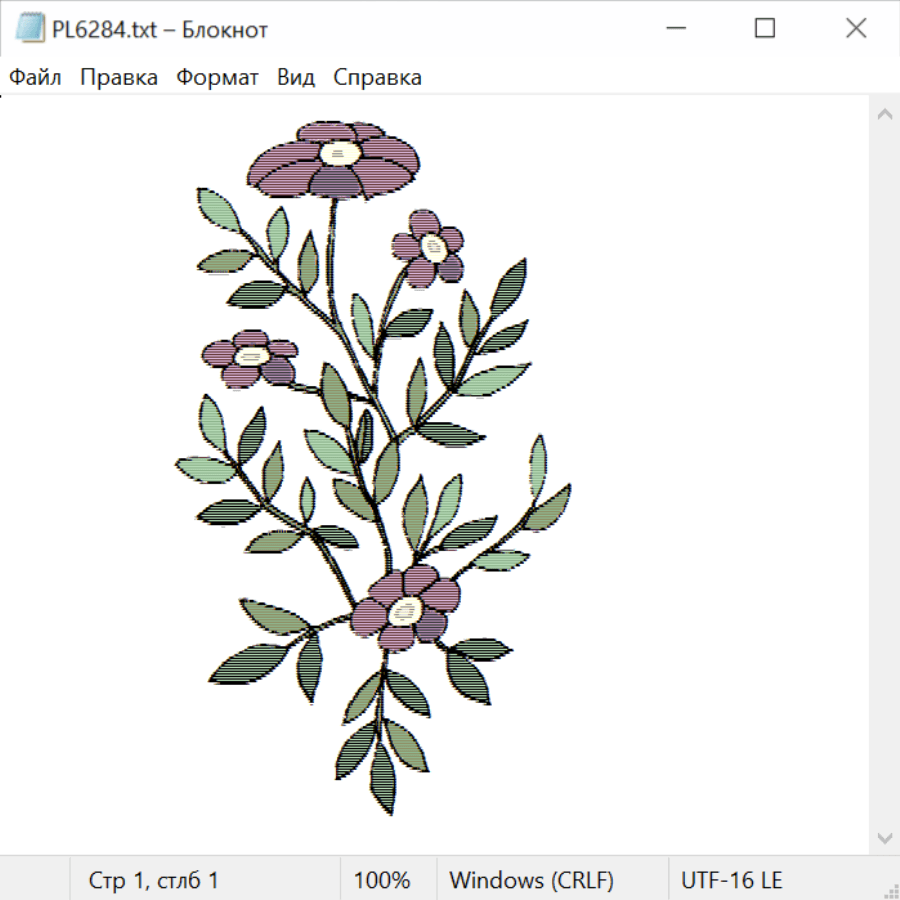
Task: Open the Файл menu
Action: point(35,78)
